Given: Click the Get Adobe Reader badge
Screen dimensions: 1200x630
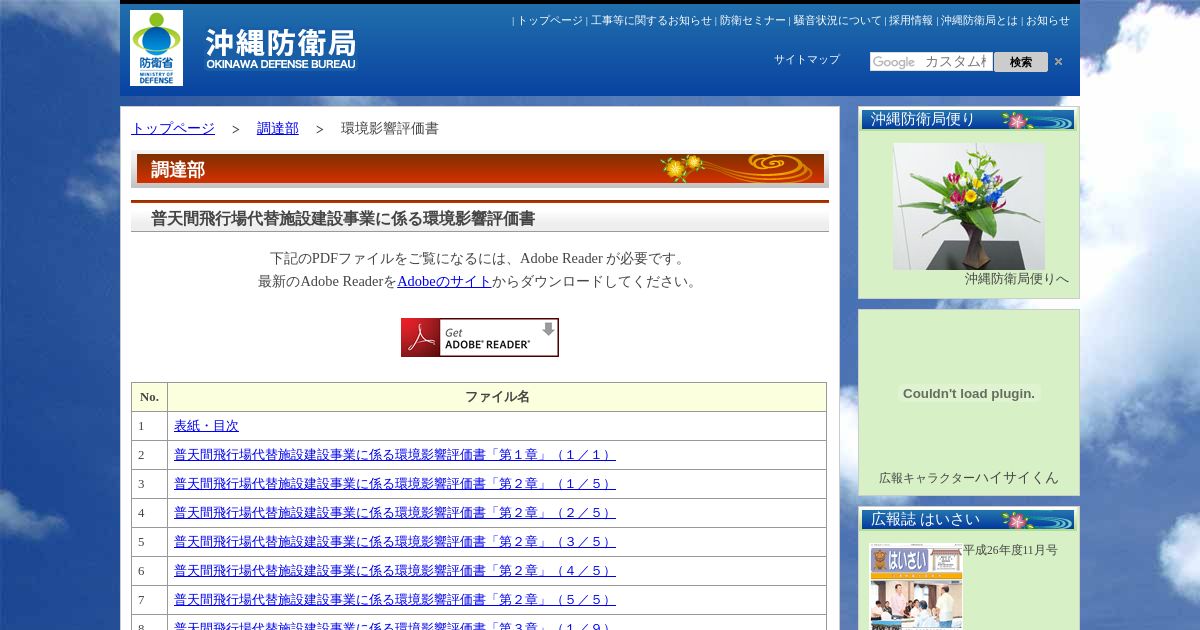Looking at the screenshot, I should click(480, 337).
